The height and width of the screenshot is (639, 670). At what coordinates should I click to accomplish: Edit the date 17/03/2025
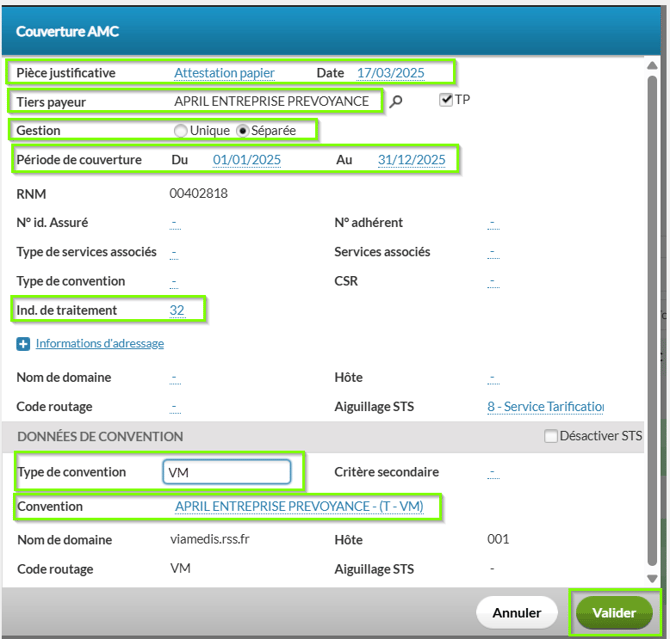pos(390,73)
